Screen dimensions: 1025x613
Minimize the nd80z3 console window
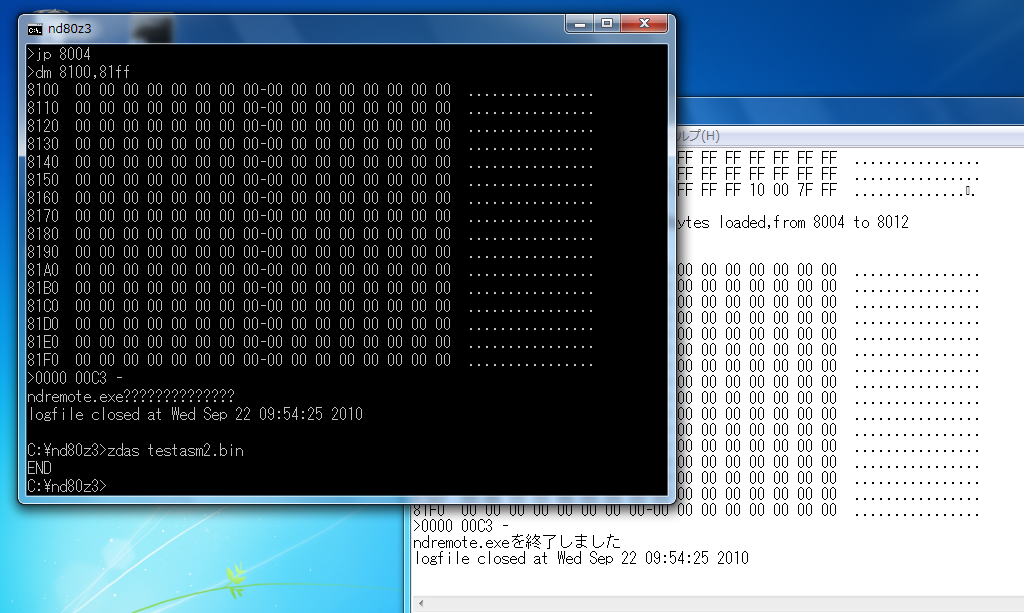click(x=579, y=24)
